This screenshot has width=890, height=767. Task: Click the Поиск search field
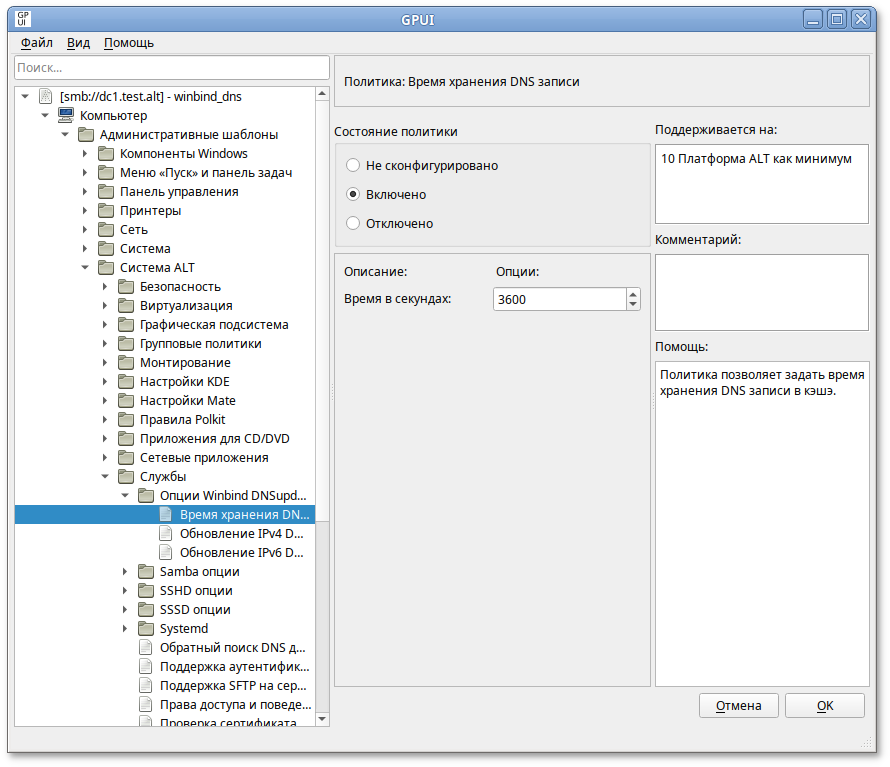[x=172, y=67]
